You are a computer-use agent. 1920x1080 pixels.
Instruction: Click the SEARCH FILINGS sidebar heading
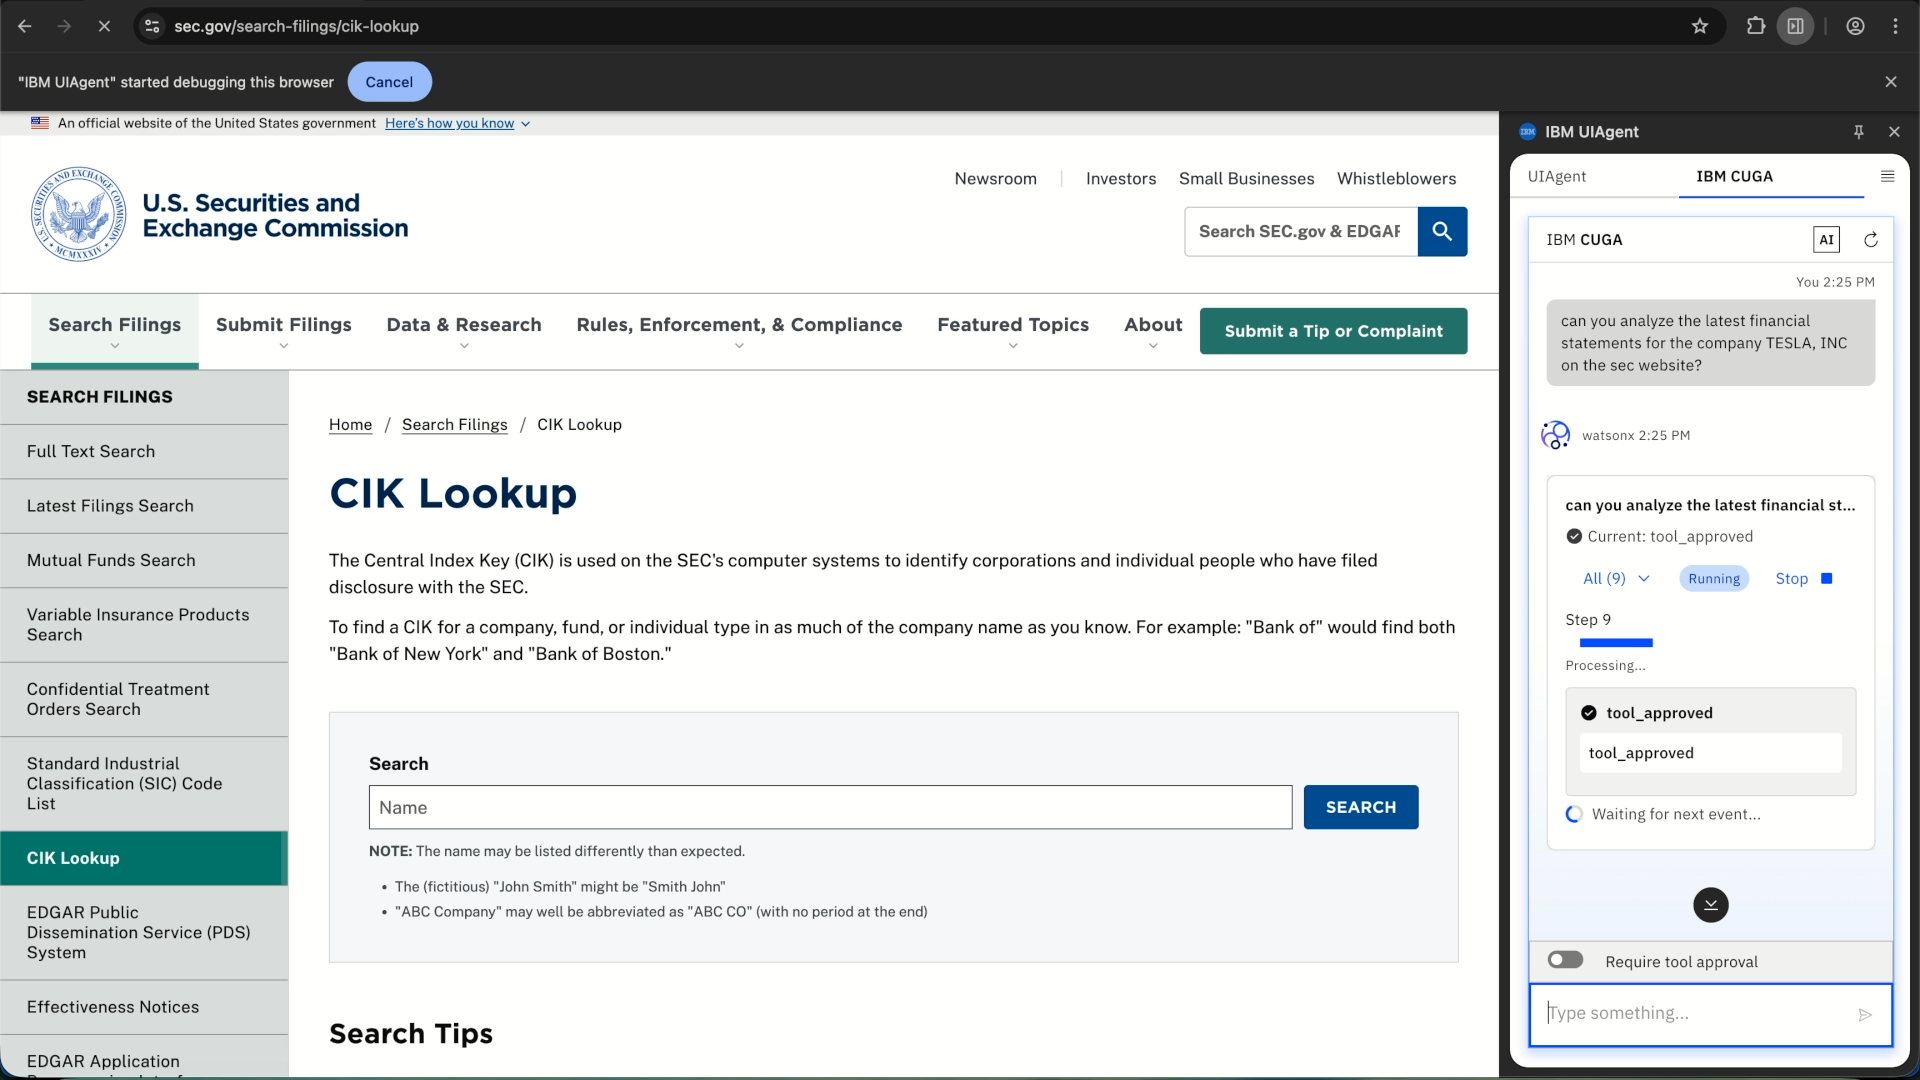click(100, 397)
